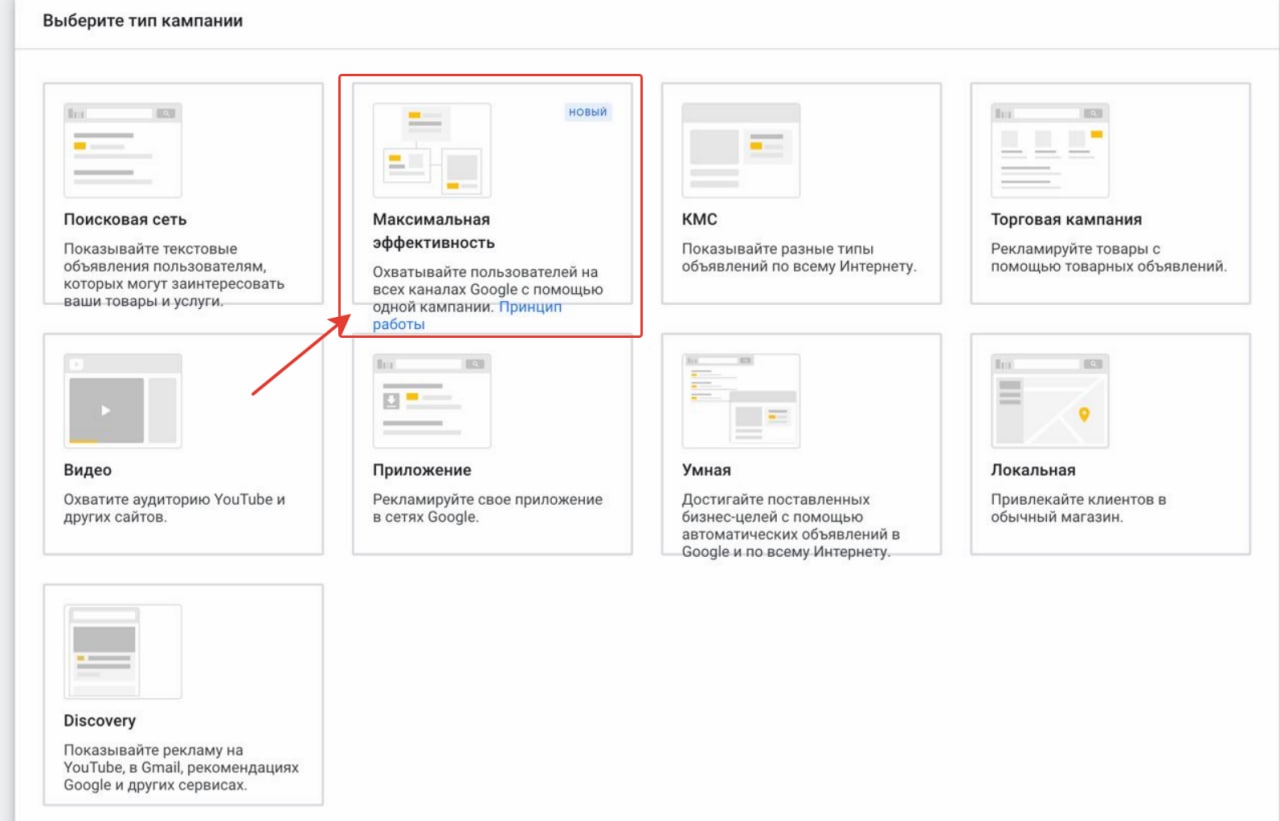Click the Максимальная эффективность campaign illustration
Screen dimensions: 1280x821
(432, 150)
